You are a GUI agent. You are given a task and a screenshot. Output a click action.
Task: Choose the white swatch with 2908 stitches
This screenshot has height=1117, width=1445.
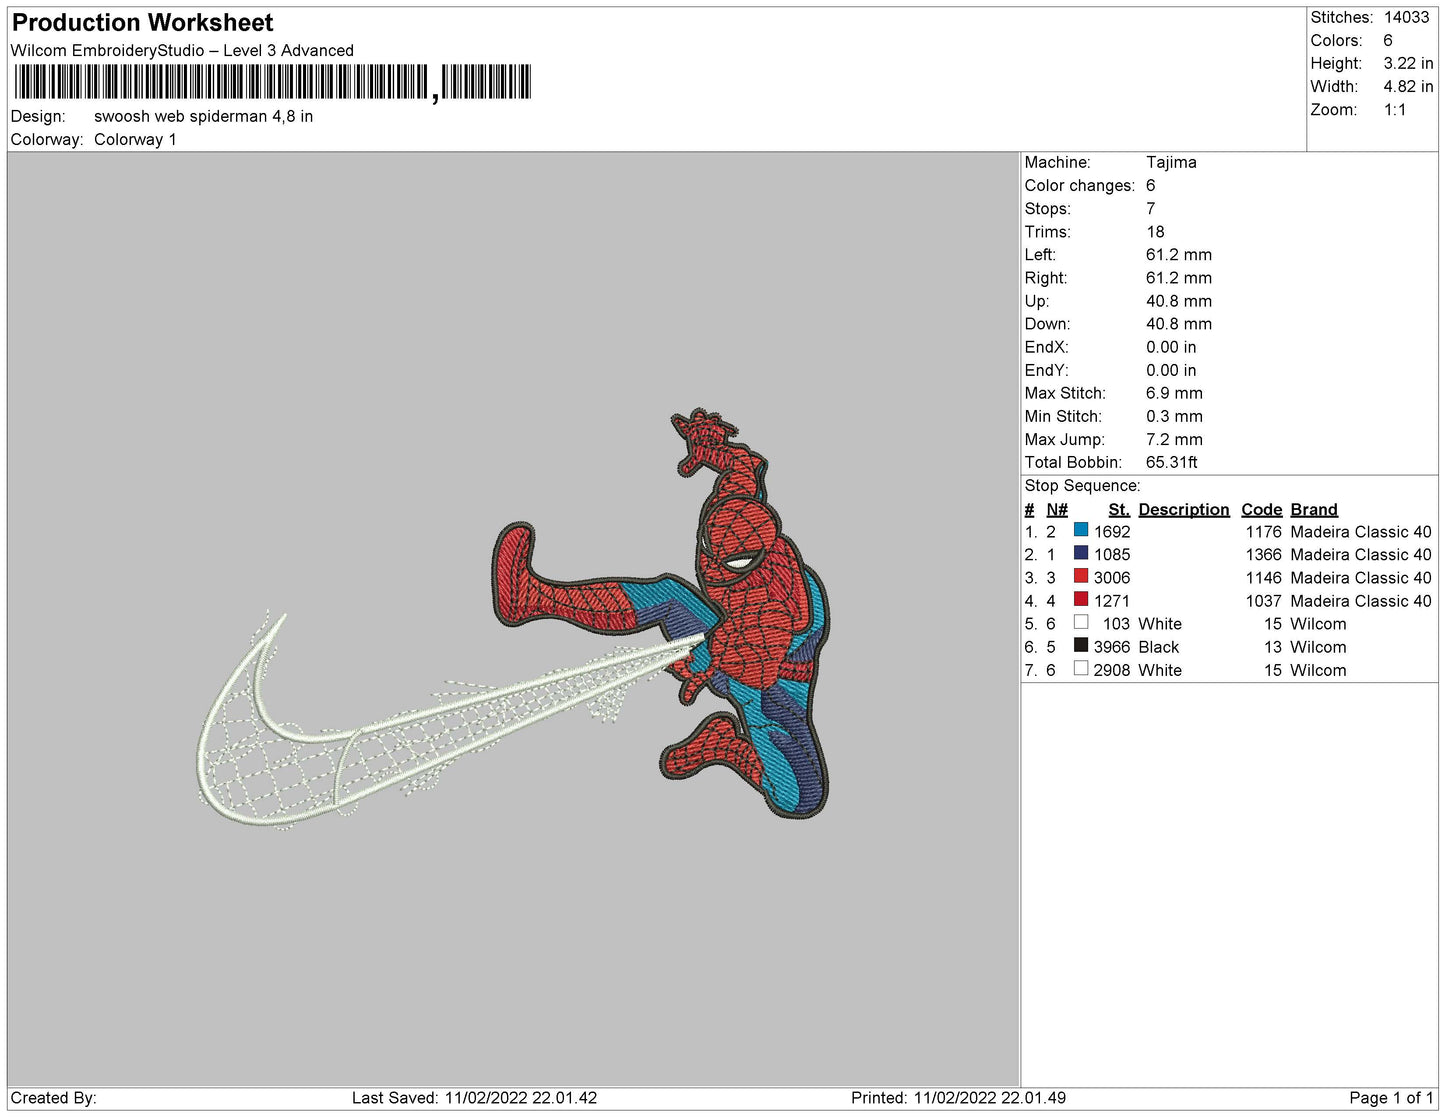point(1080,668)
